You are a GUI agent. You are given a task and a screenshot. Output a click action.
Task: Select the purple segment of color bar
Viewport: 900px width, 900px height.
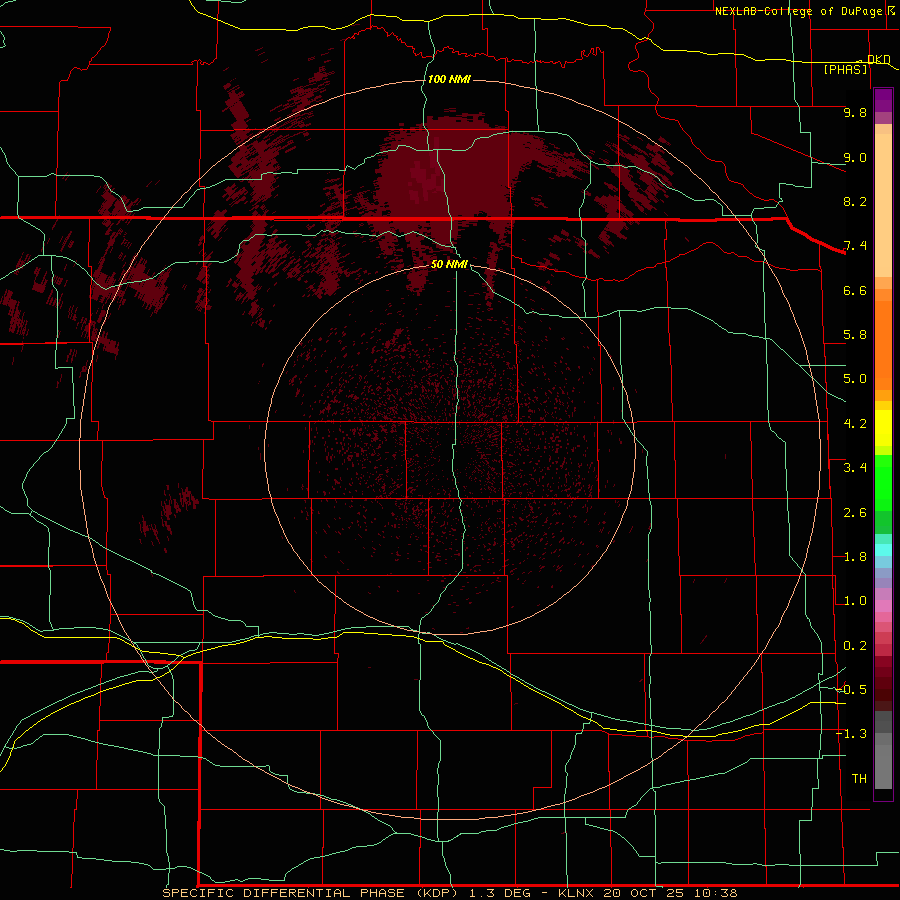[x=883, y=101]
